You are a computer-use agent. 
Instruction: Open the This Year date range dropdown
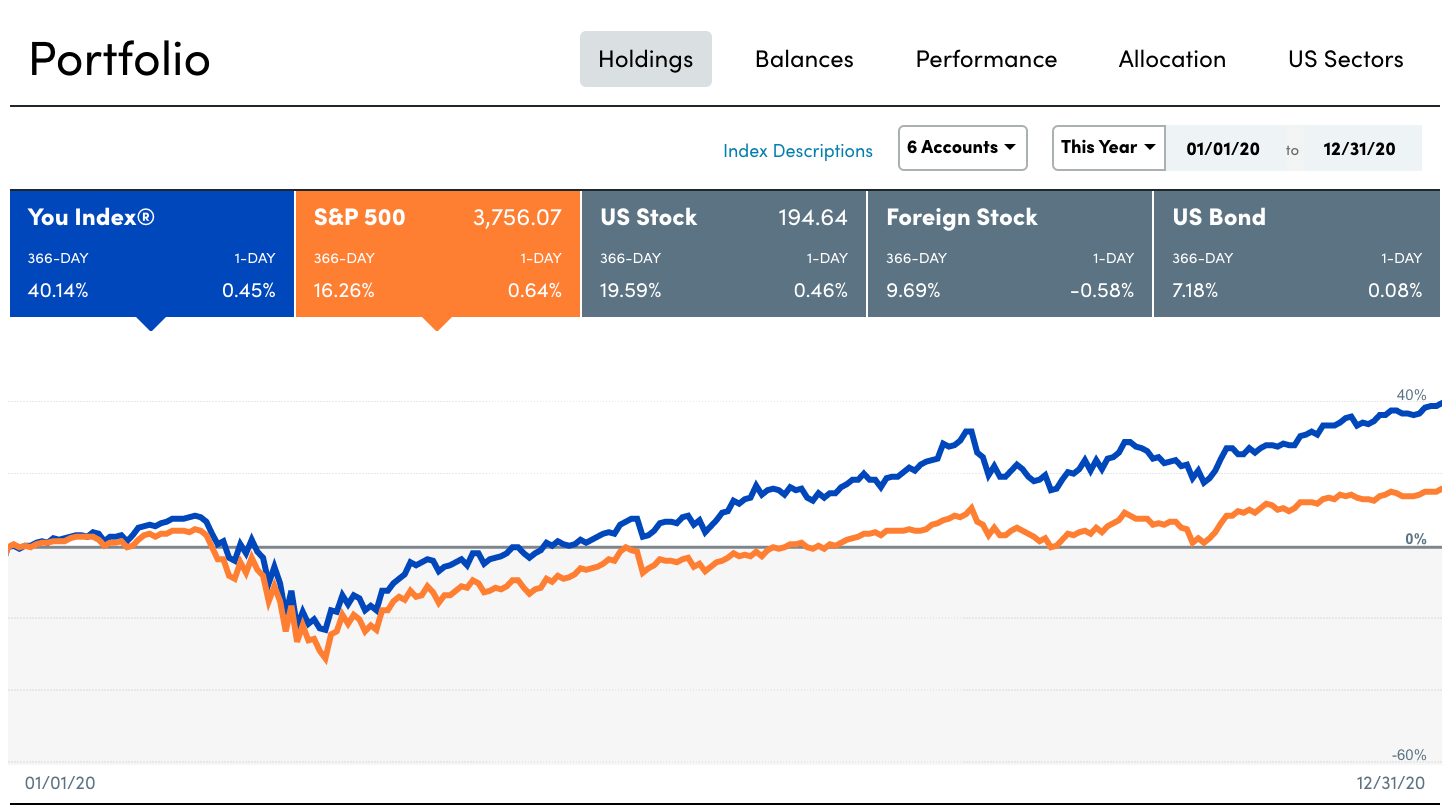point(1109,147)
